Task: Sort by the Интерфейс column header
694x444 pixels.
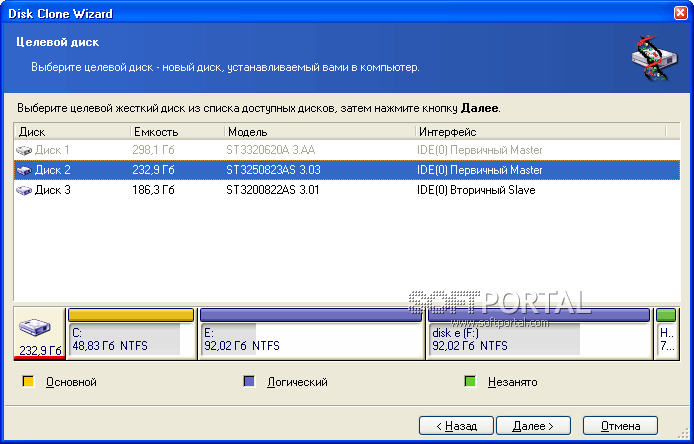Action: point(540,132)
